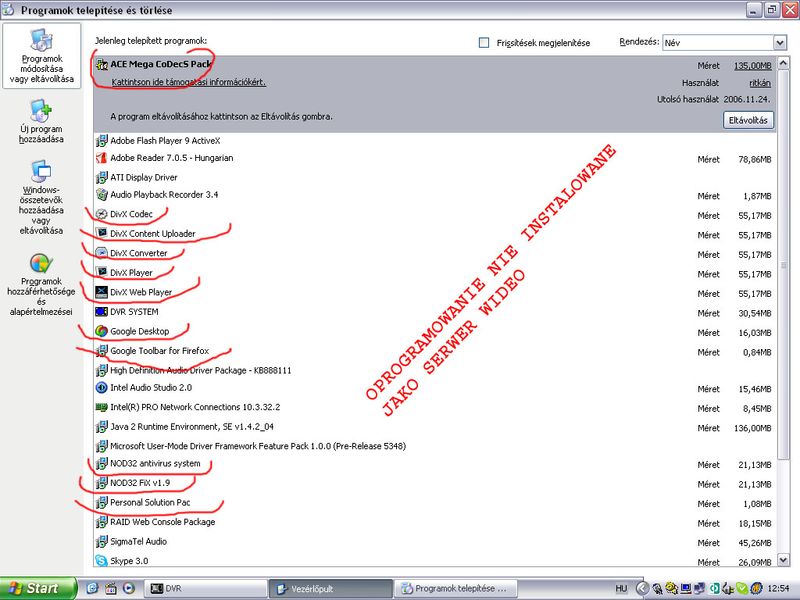Viewport: 800px width, 600px height.
Task: Open Programok módosítása vagy eltávolítása panel
Action: (41, 56)
